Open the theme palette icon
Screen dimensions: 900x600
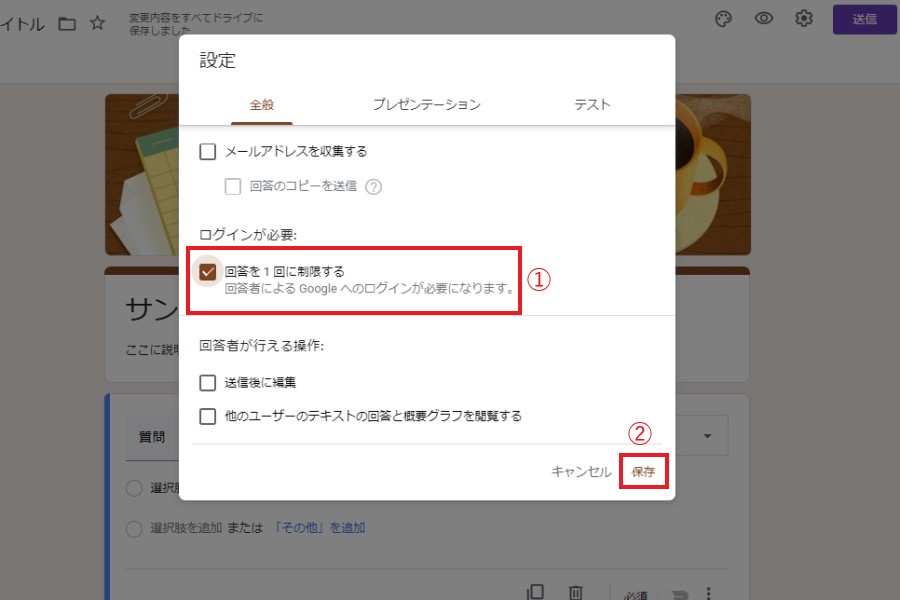725,19
